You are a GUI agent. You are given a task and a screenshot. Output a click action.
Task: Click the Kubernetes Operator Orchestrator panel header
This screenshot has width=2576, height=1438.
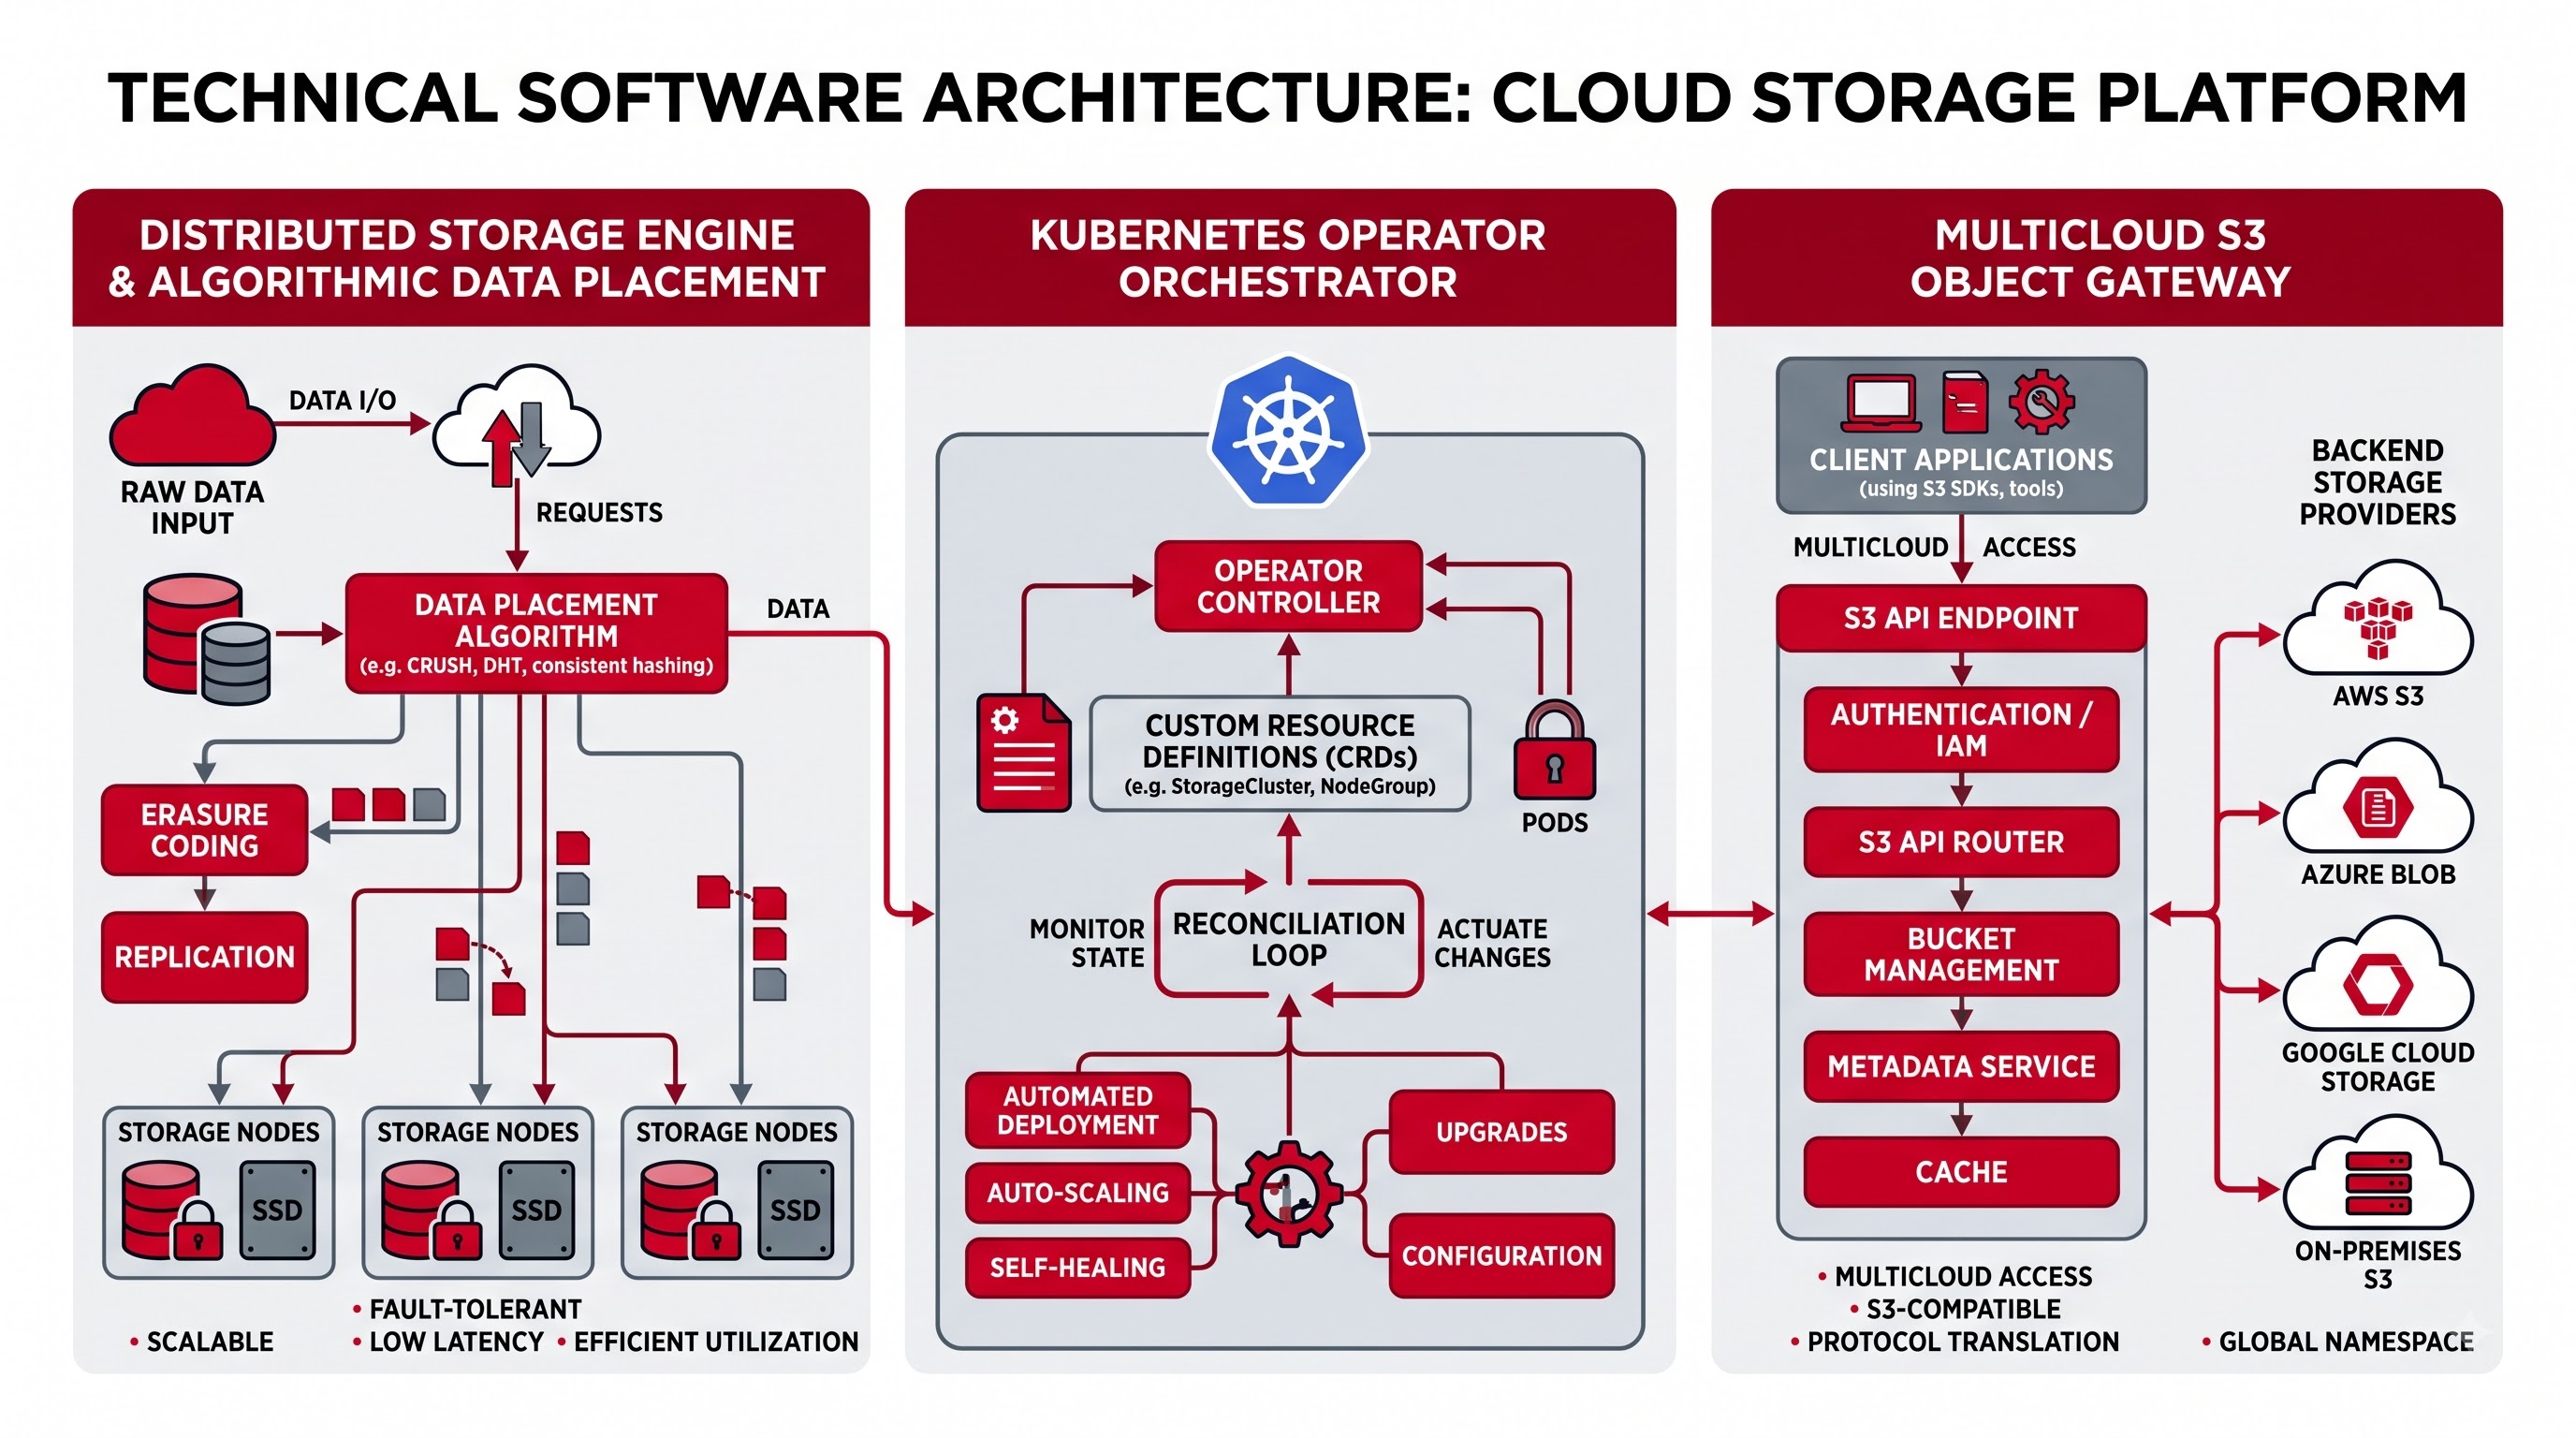(1290, 258)
